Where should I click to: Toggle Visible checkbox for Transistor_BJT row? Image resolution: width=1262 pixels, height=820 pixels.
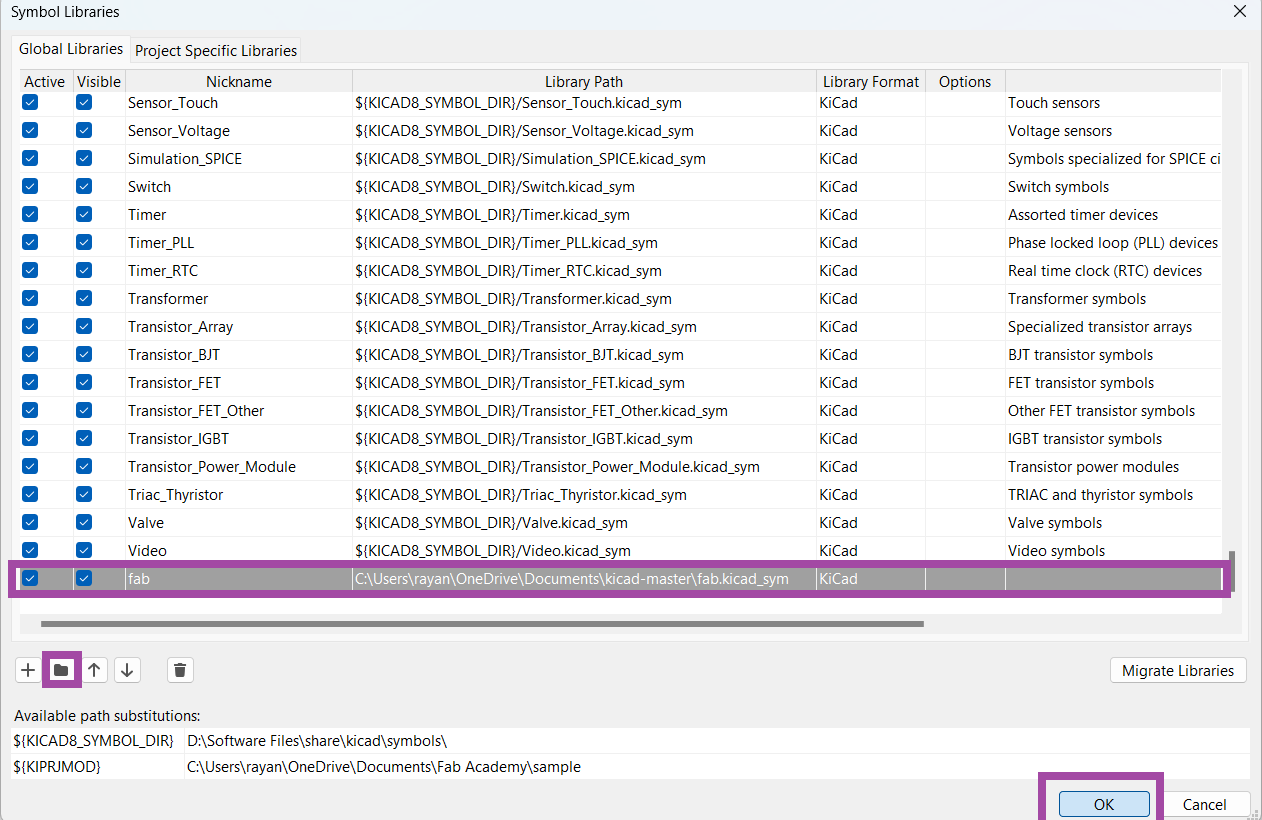(x=84, y=355)
